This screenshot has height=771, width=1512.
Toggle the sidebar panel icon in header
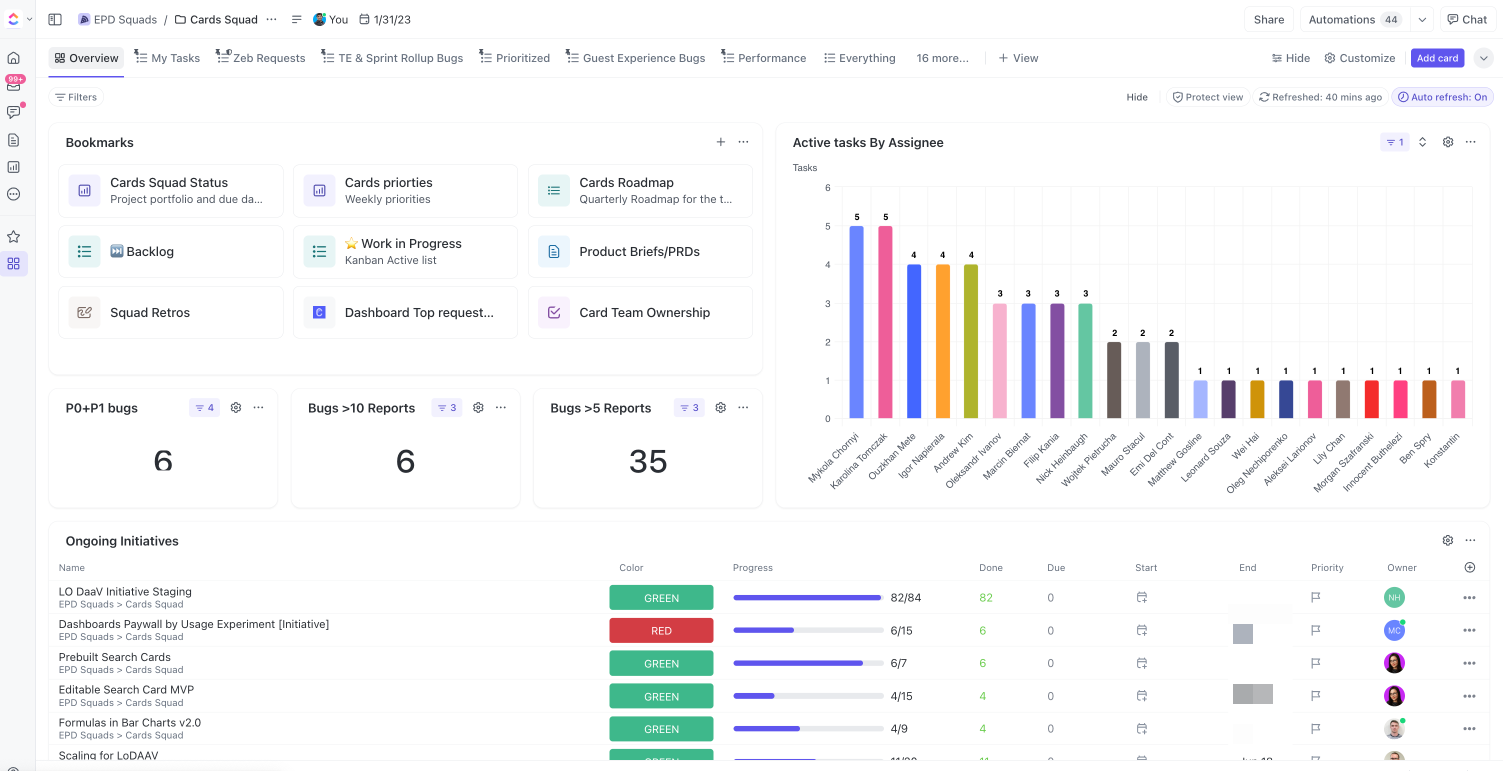[x=55, y=19]
